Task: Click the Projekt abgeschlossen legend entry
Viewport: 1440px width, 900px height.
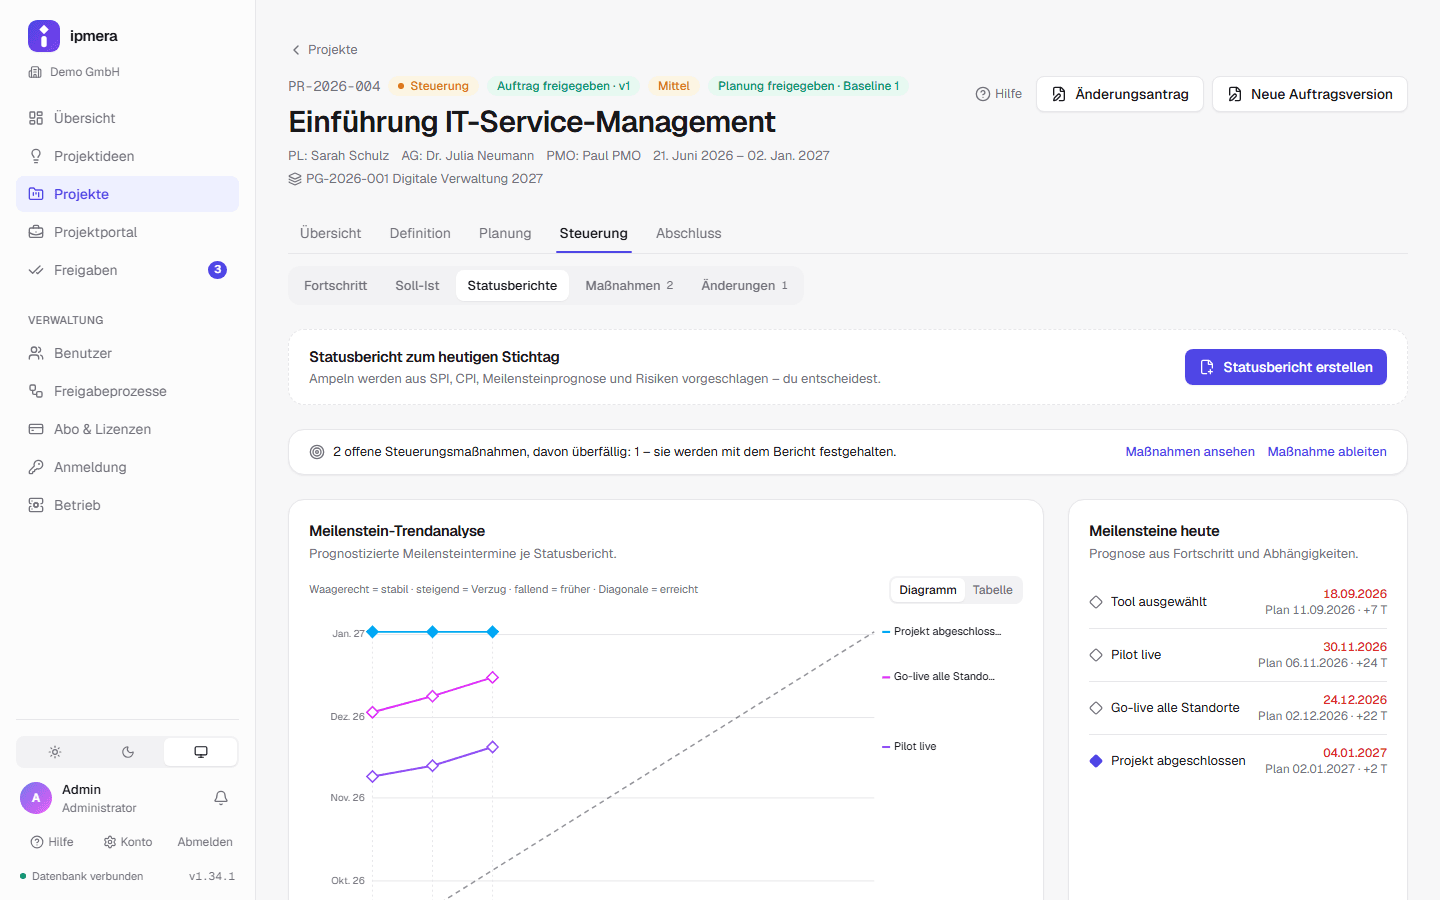Action: click(942, 632)
